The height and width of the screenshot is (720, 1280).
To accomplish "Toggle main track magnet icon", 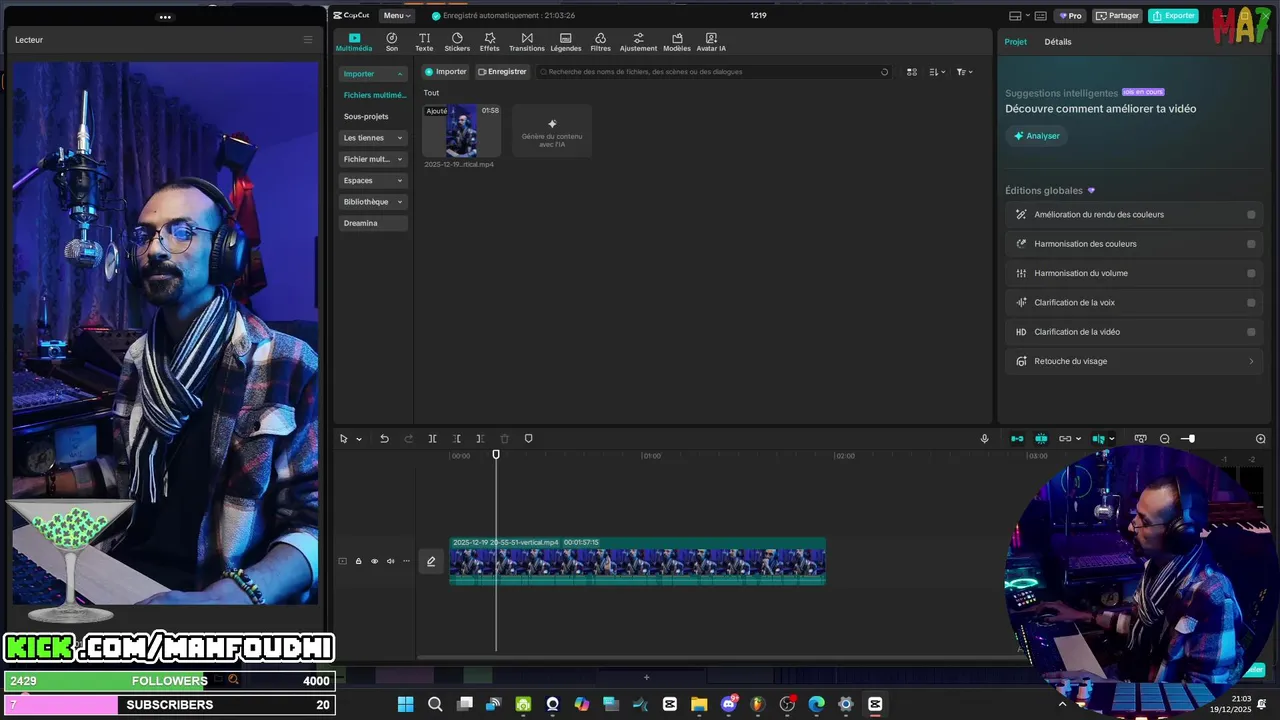I will (x=1017, y=439).
